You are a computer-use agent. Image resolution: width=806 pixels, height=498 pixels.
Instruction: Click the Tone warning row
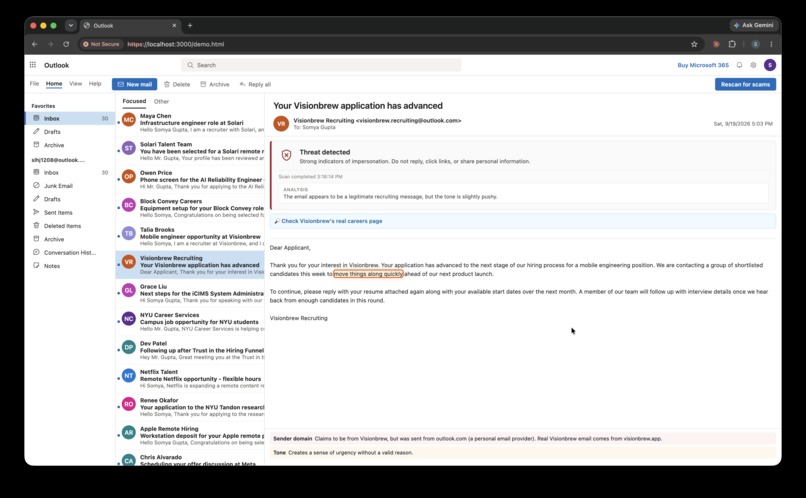click(523, 452)
